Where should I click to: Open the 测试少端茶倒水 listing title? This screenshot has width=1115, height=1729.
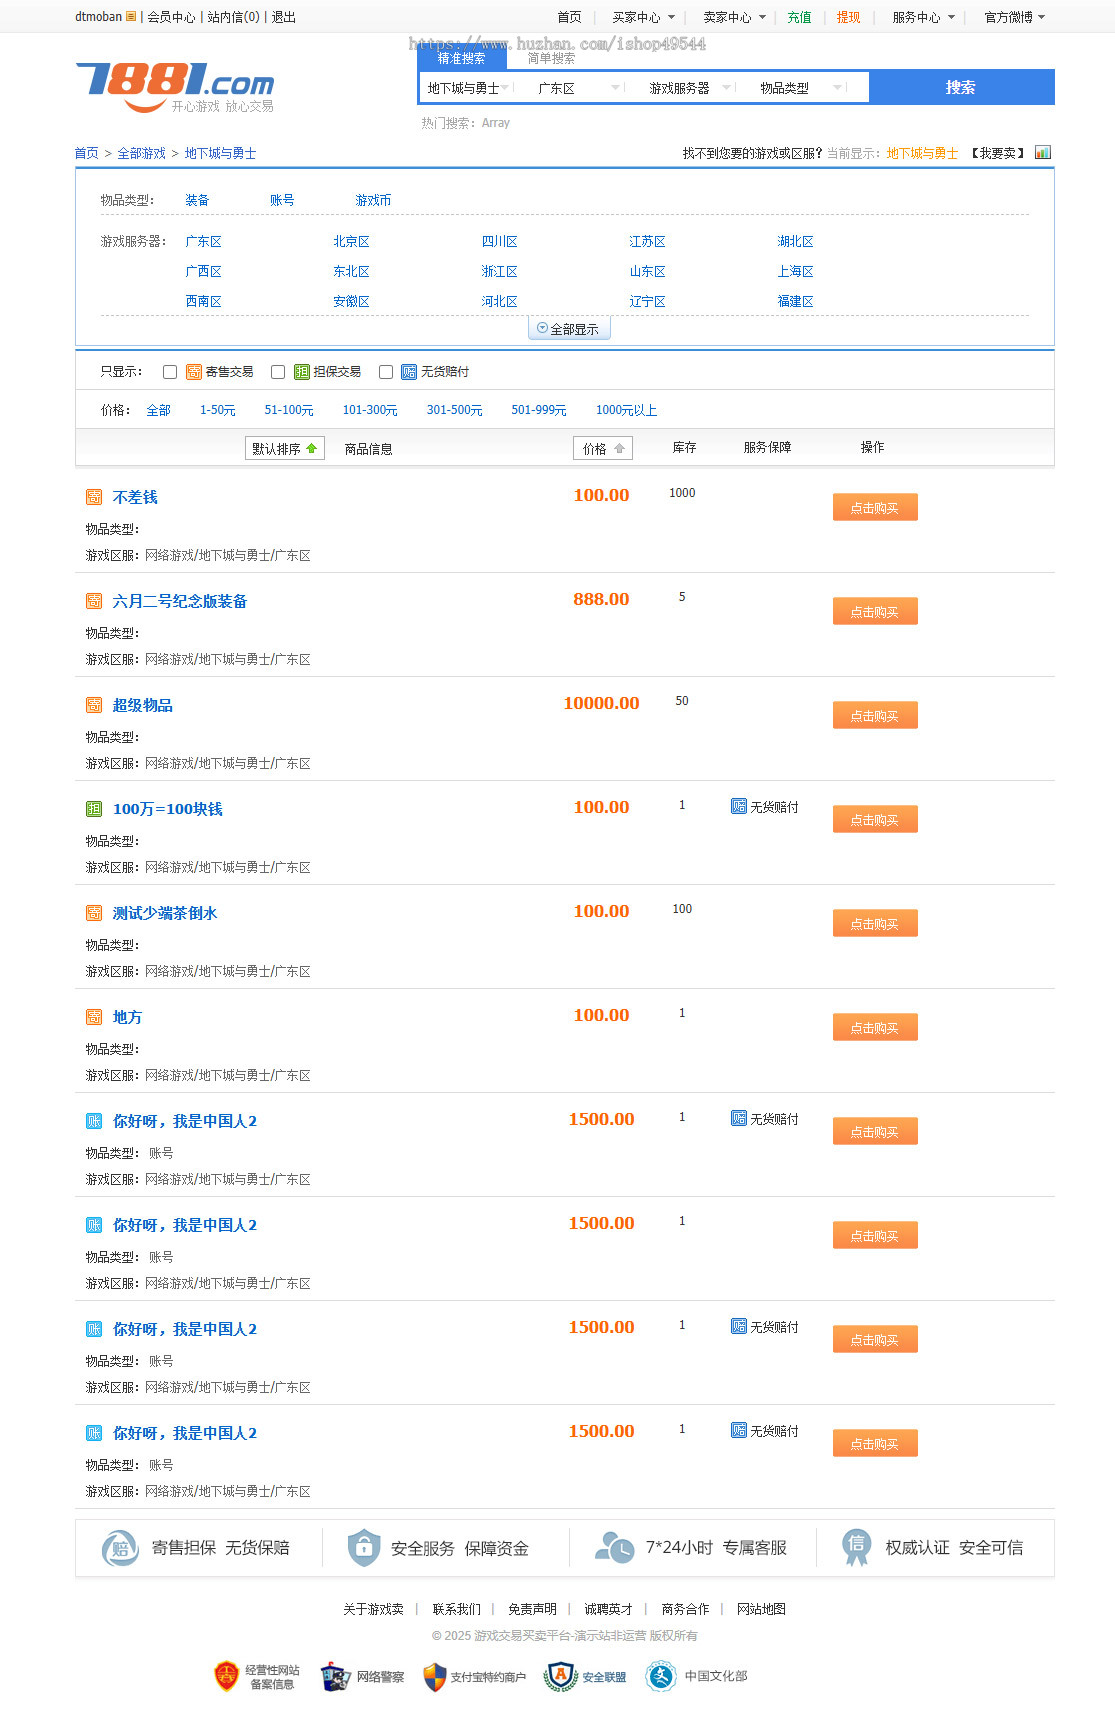[x=164, y=913]
